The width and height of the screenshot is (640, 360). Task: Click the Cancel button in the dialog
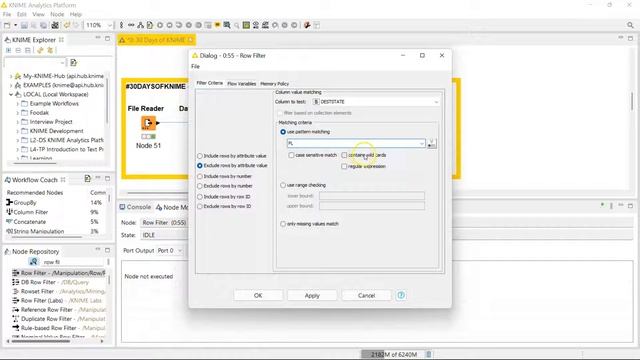point(366,296)
